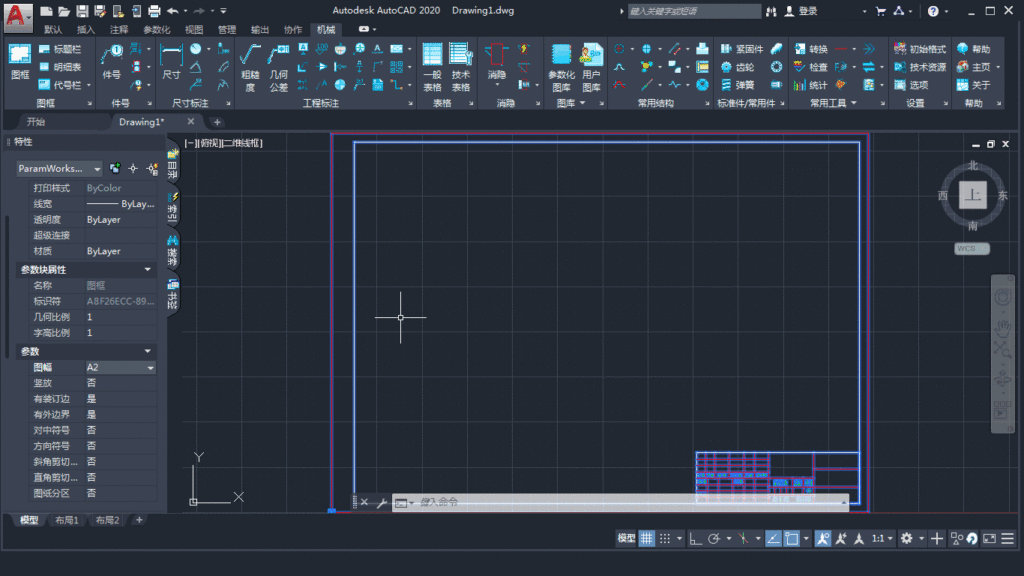Image resolution: width=1024 pixels, height=576 pixels.
Task: Switch to the 注释 ribbon tab
Action: (119, 29)
